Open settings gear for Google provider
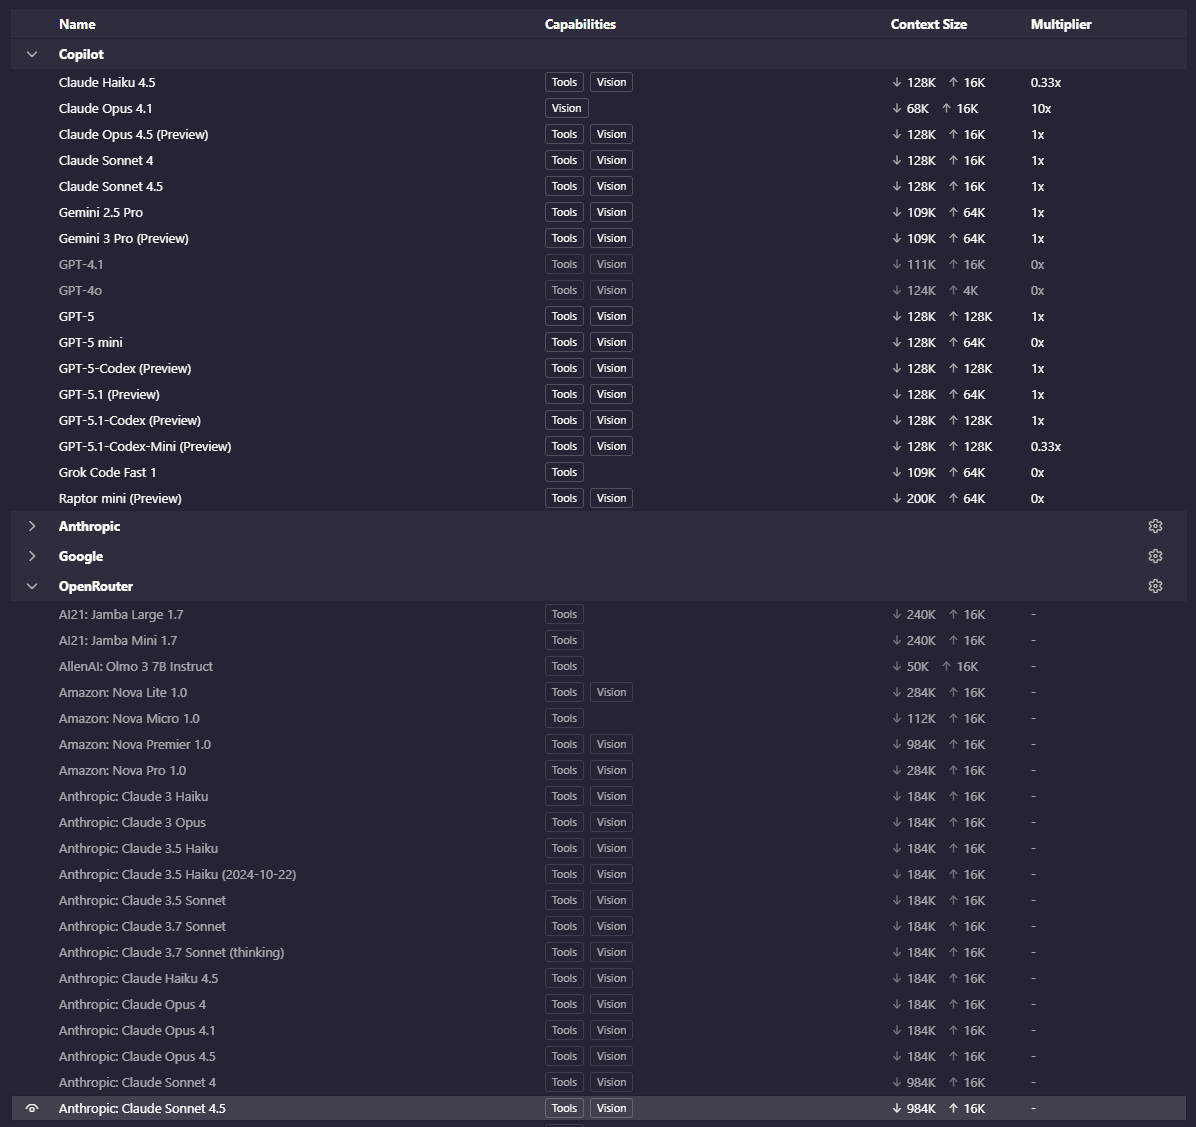The image size is (1196, 1127). [1155, 556]
